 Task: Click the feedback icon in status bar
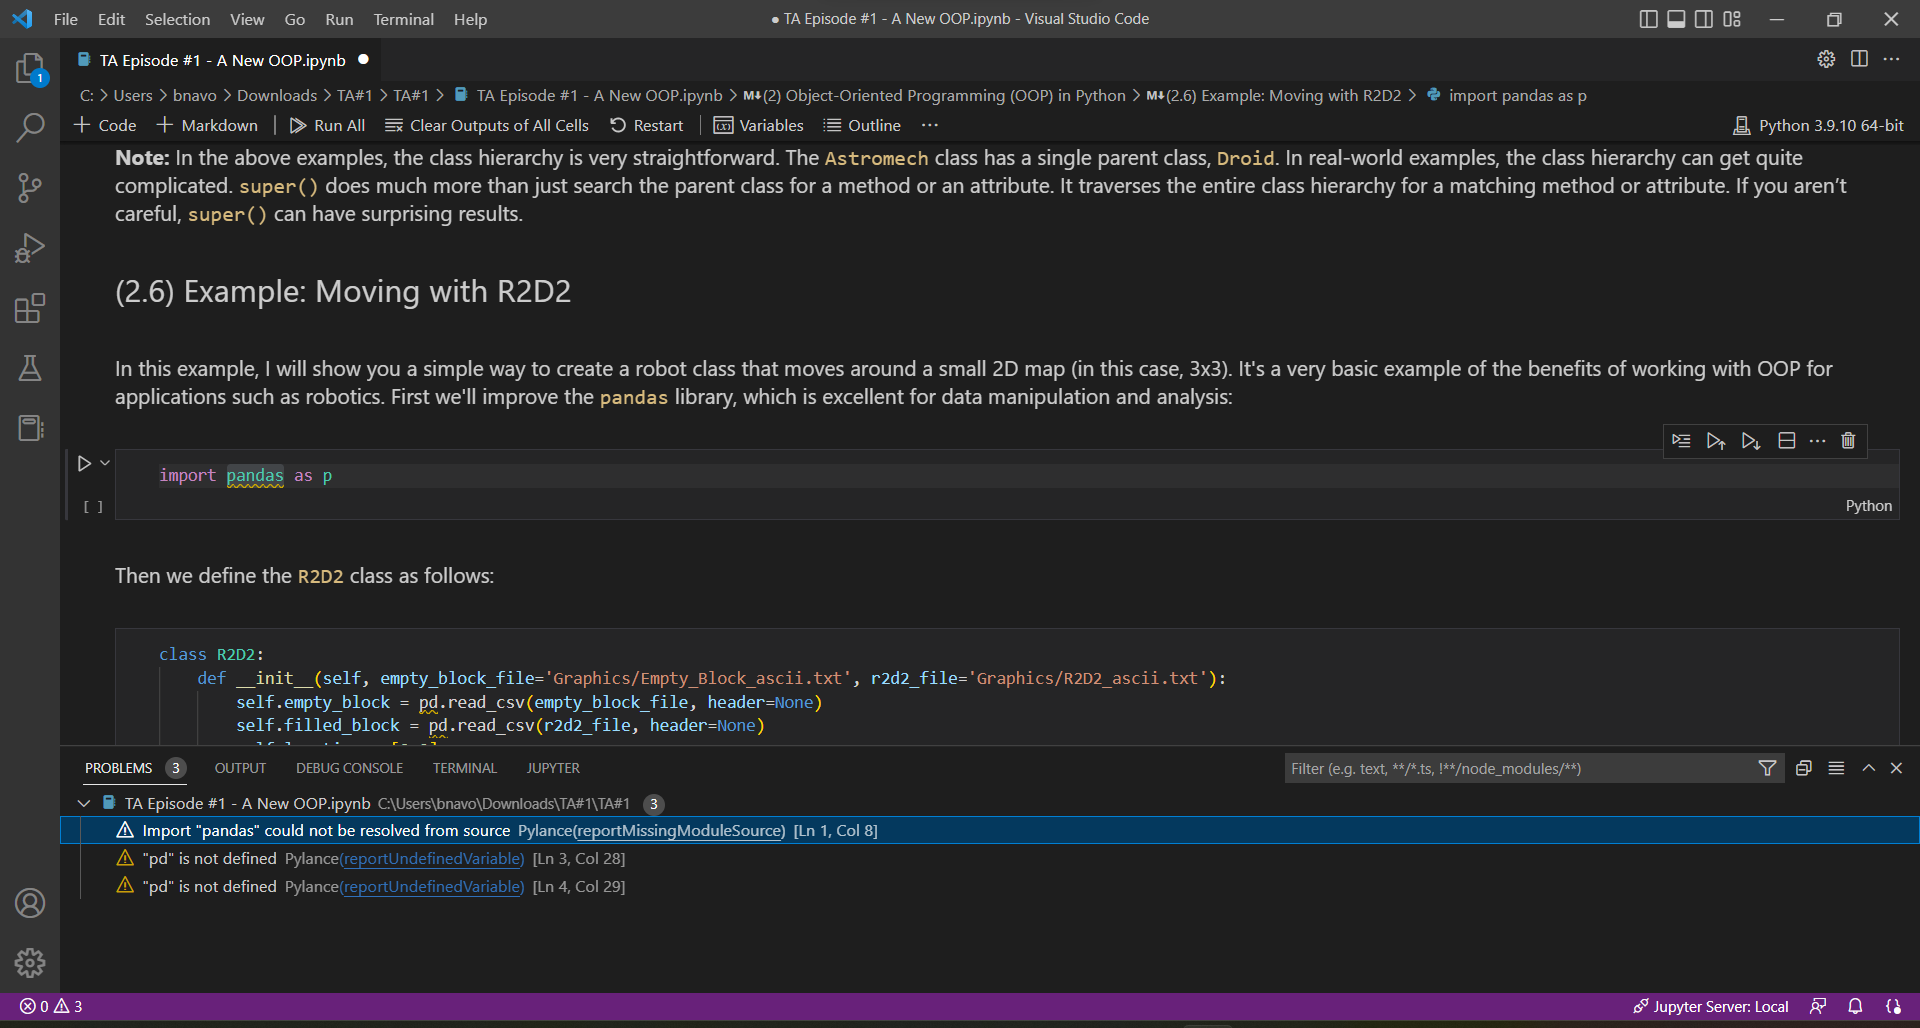point(1818,1006)
